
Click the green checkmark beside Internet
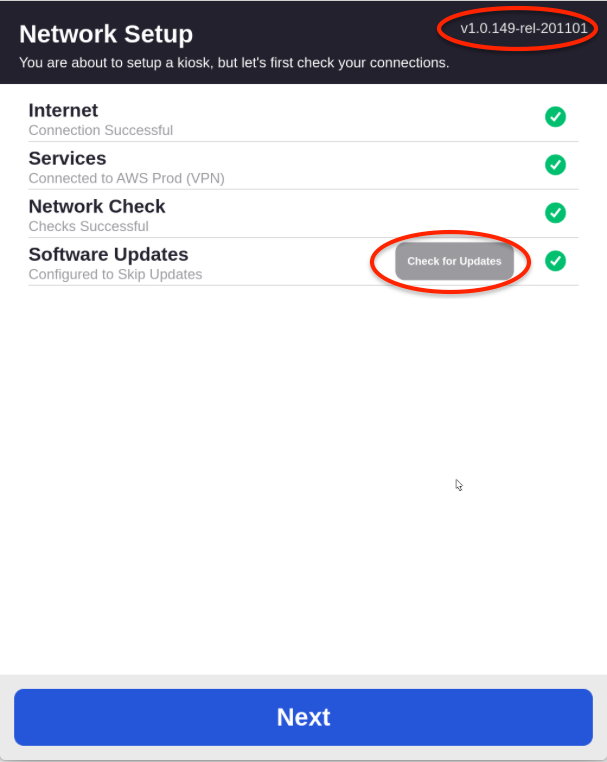[x=555, y=117]
